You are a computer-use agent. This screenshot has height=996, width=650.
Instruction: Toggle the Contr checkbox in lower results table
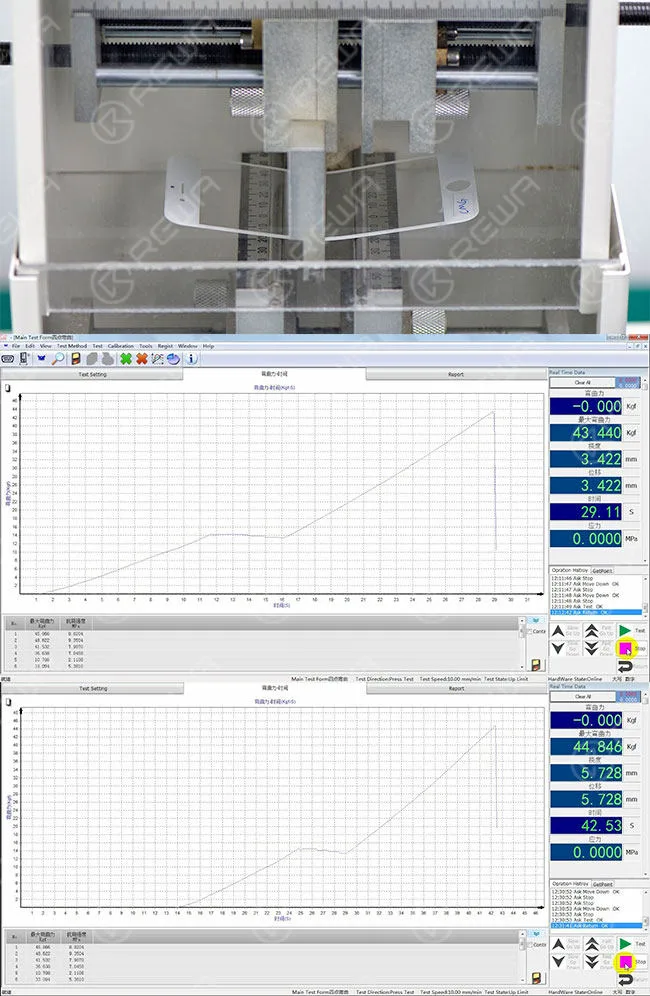click(x=530, y=945)
